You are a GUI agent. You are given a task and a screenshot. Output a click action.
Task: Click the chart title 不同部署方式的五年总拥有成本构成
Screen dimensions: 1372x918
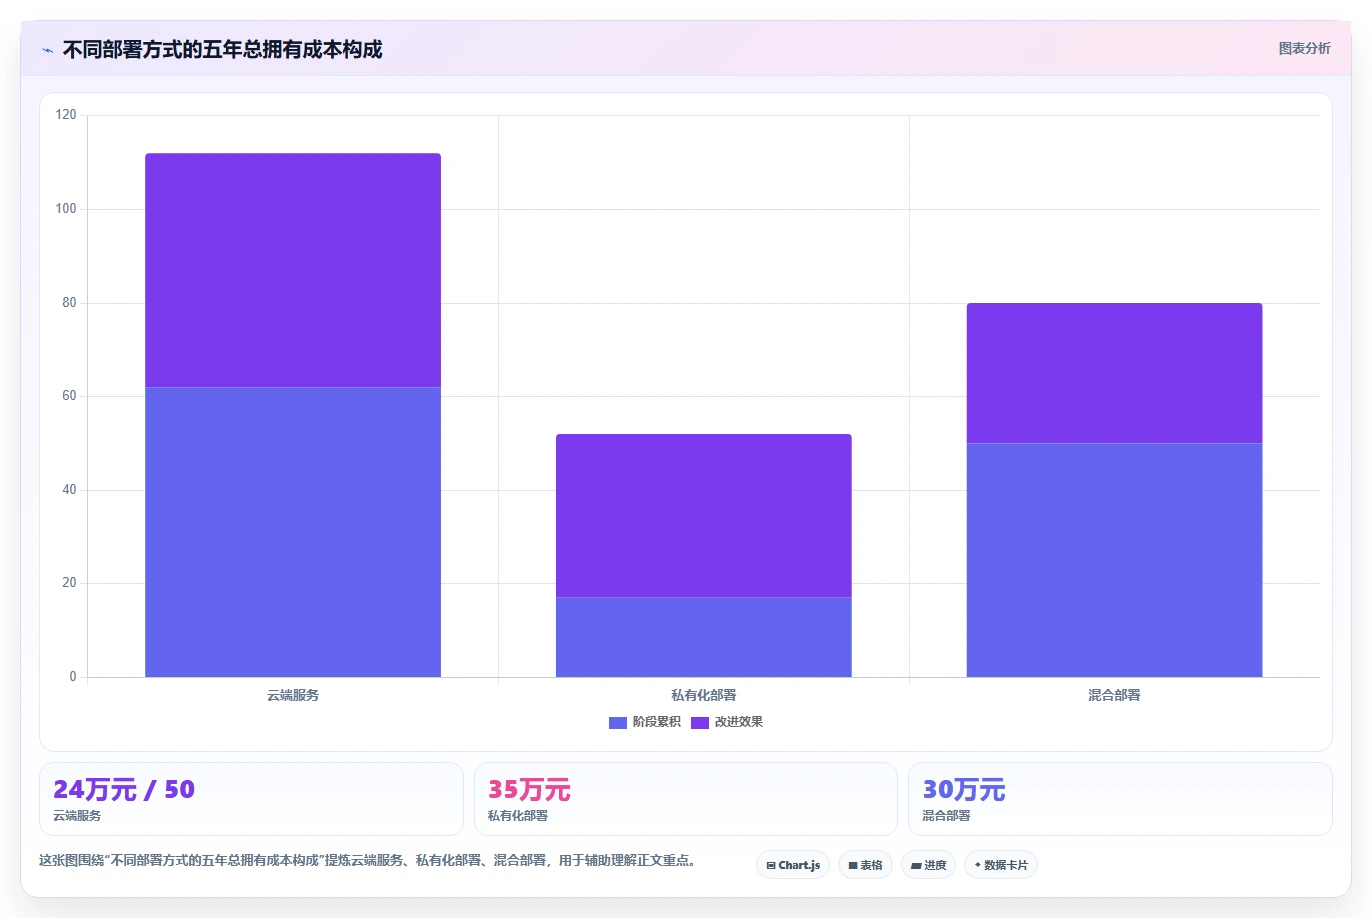[x=222, y=50]
